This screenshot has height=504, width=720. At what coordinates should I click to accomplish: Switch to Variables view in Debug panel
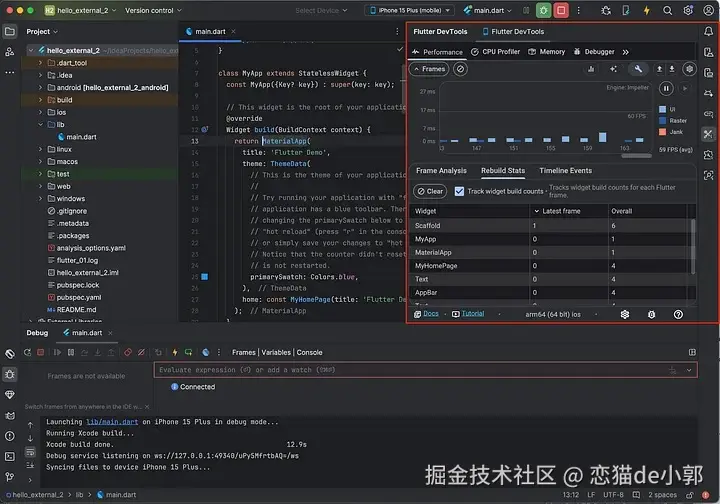click(276, 352)
